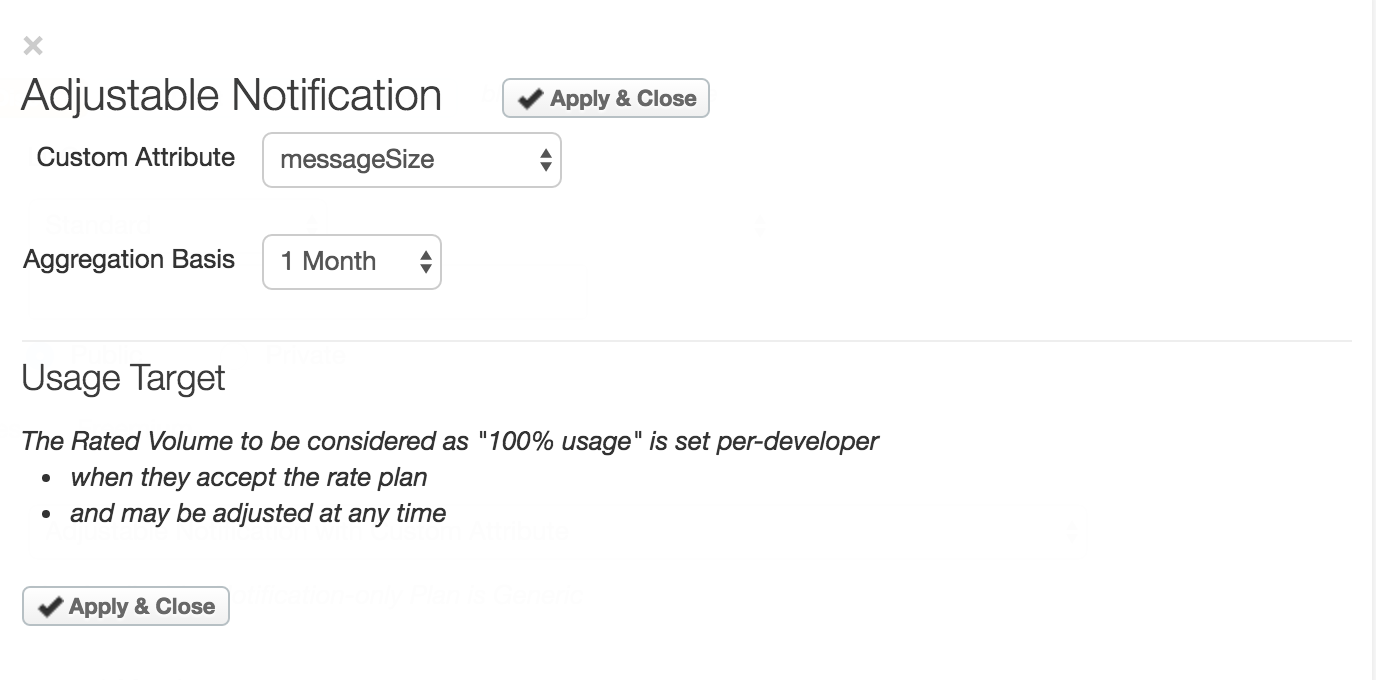
Task: Click the arrows on the 1 Month selector
Action: tap(426, 262)
